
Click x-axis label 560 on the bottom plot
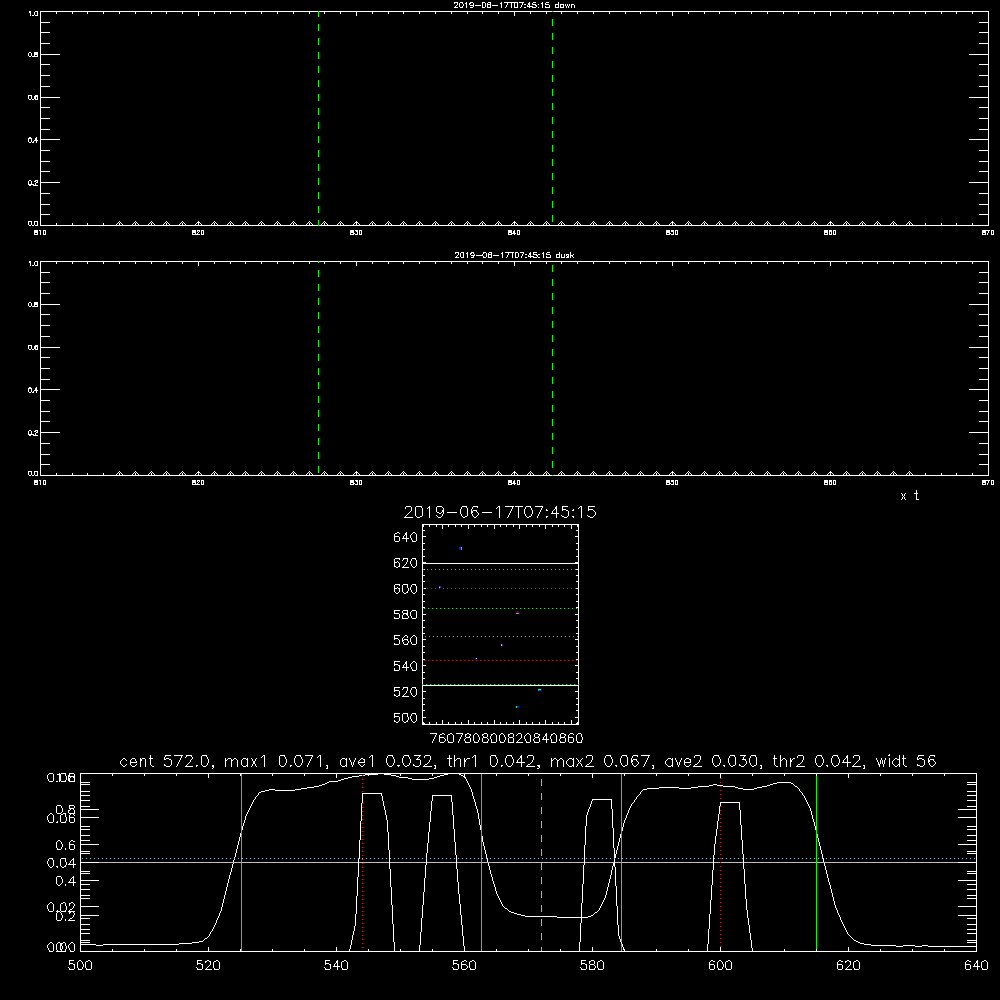tap(464, 966)
